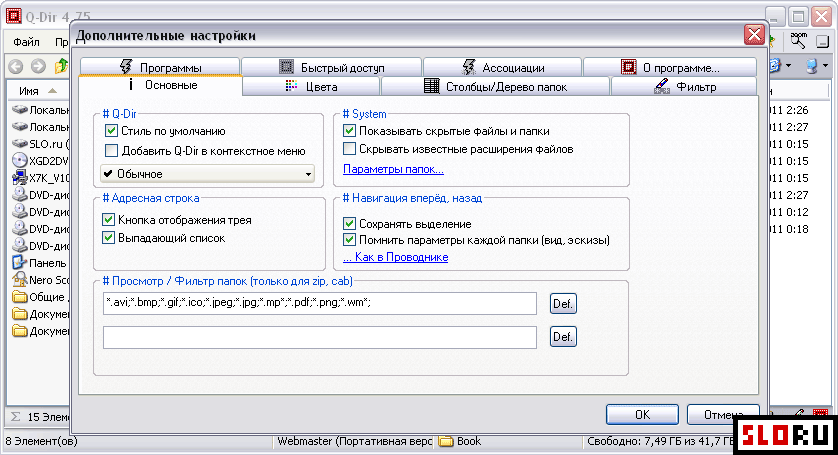Click Def. button beside the *.avi filter field
The image size is (838, 455).
563,304
